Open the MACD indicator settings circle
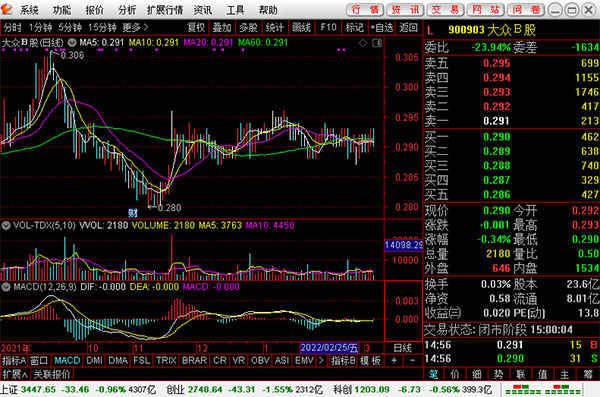 6,286
